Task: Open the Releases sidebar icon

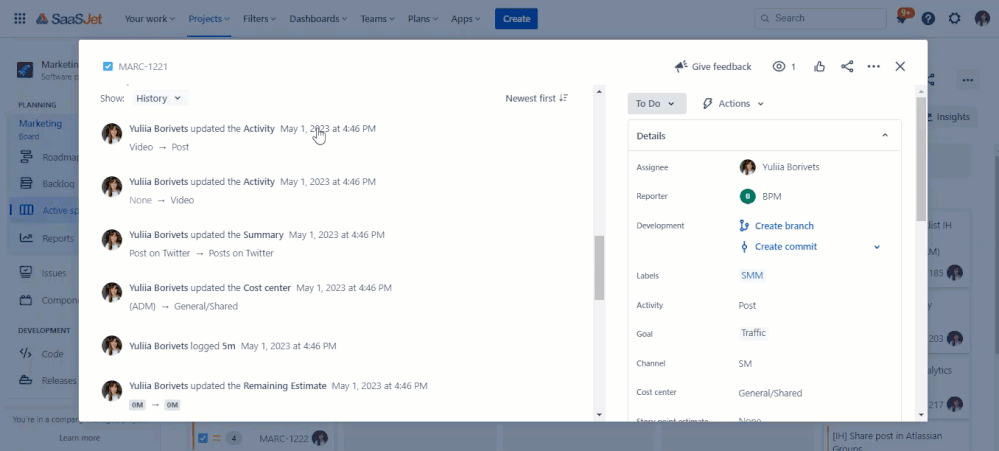Action: (x=26, y=380)
